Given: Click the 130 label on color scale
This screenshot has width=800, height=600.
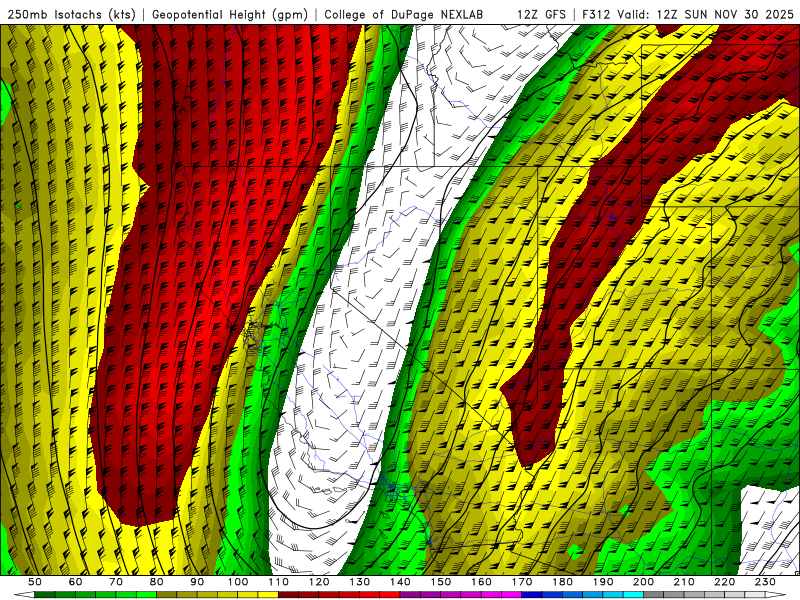Looking at the screenshot, I should tap(360, 582).
